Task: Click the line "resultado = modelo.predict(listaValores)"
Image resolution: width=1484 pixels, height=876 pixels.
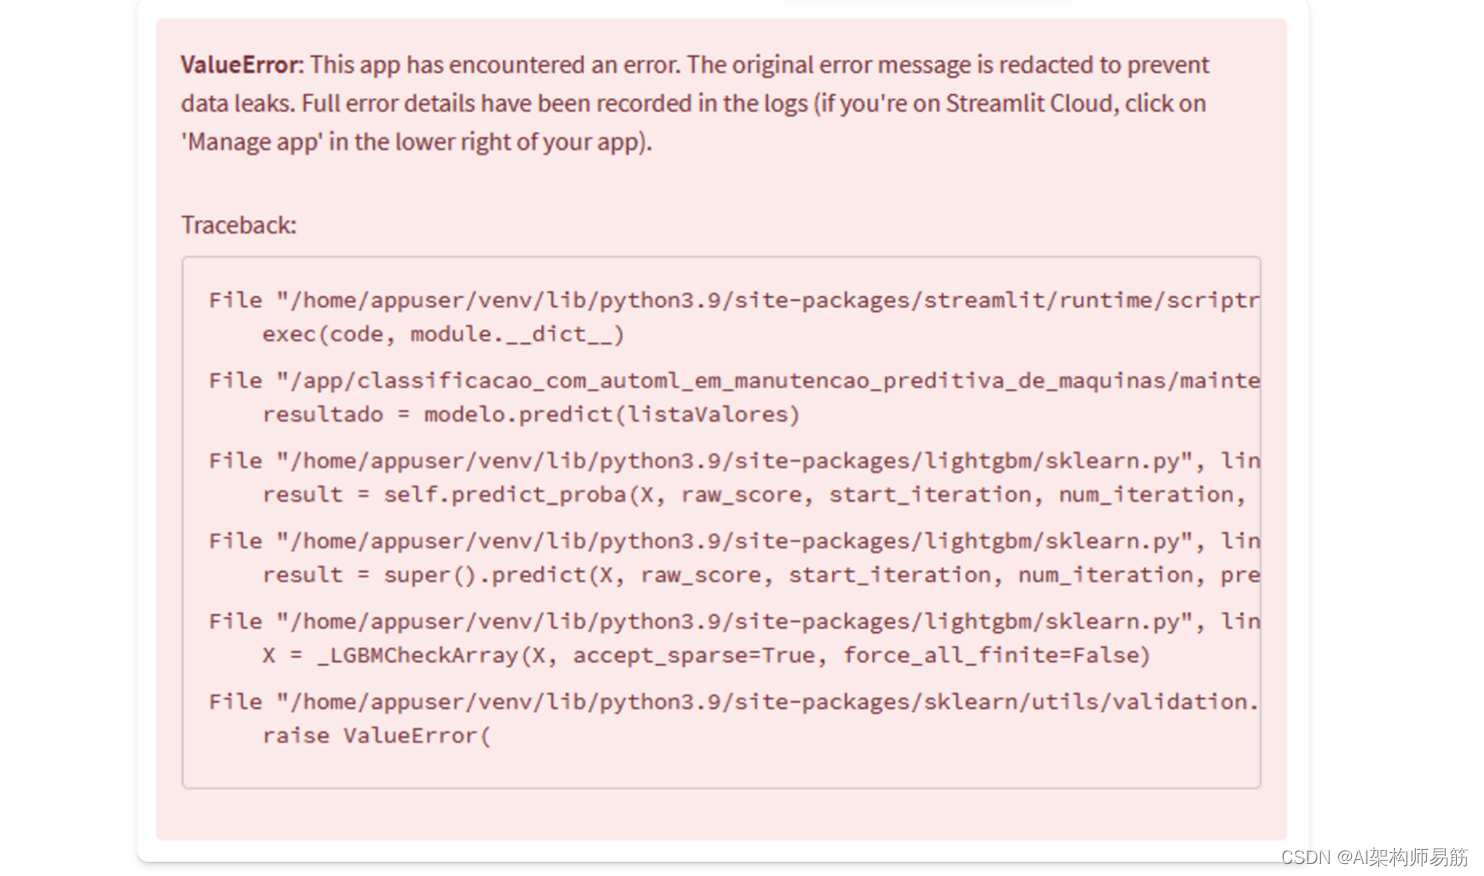Action: [x=531, y=414]
